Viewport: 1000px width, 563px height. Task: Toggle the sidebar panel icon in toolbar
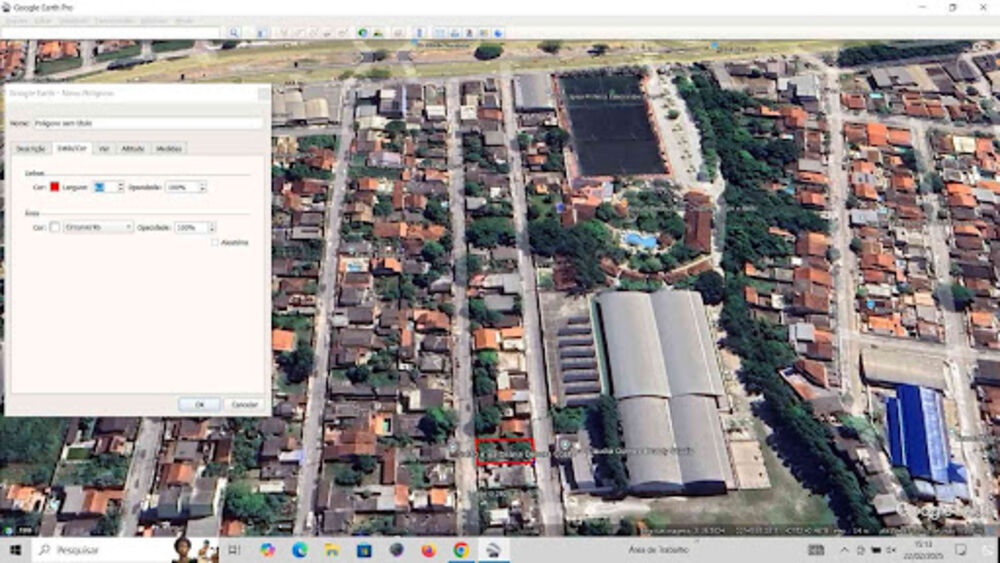(261, 33)
